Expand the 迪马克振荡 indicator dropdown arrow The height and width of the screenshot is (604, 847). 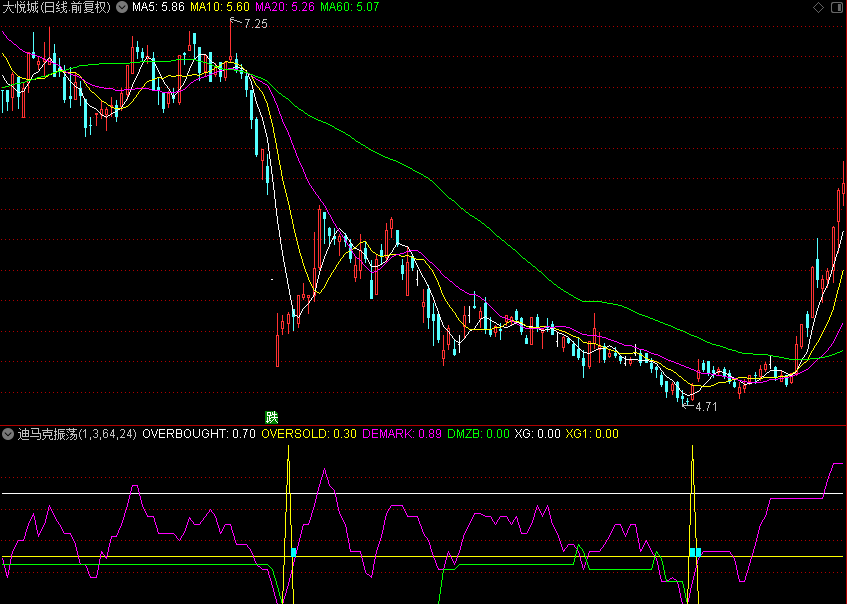(x=8, y=434)
